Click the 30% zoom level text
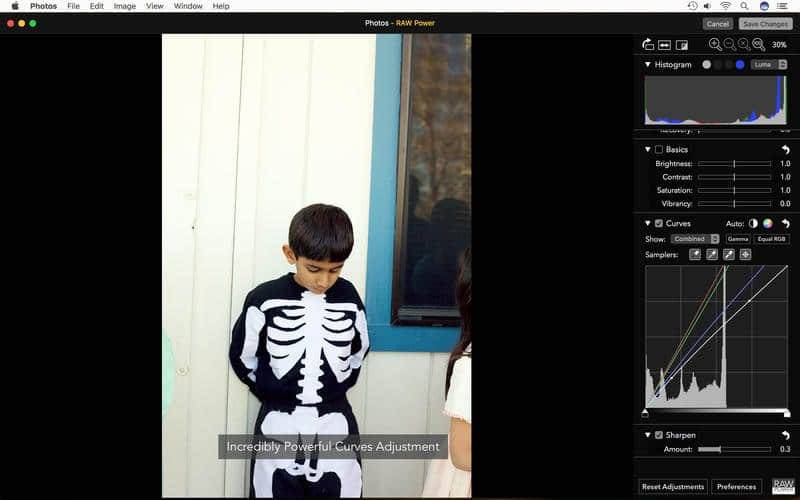This screenshot has width=800, height=500. coord(779,45)
